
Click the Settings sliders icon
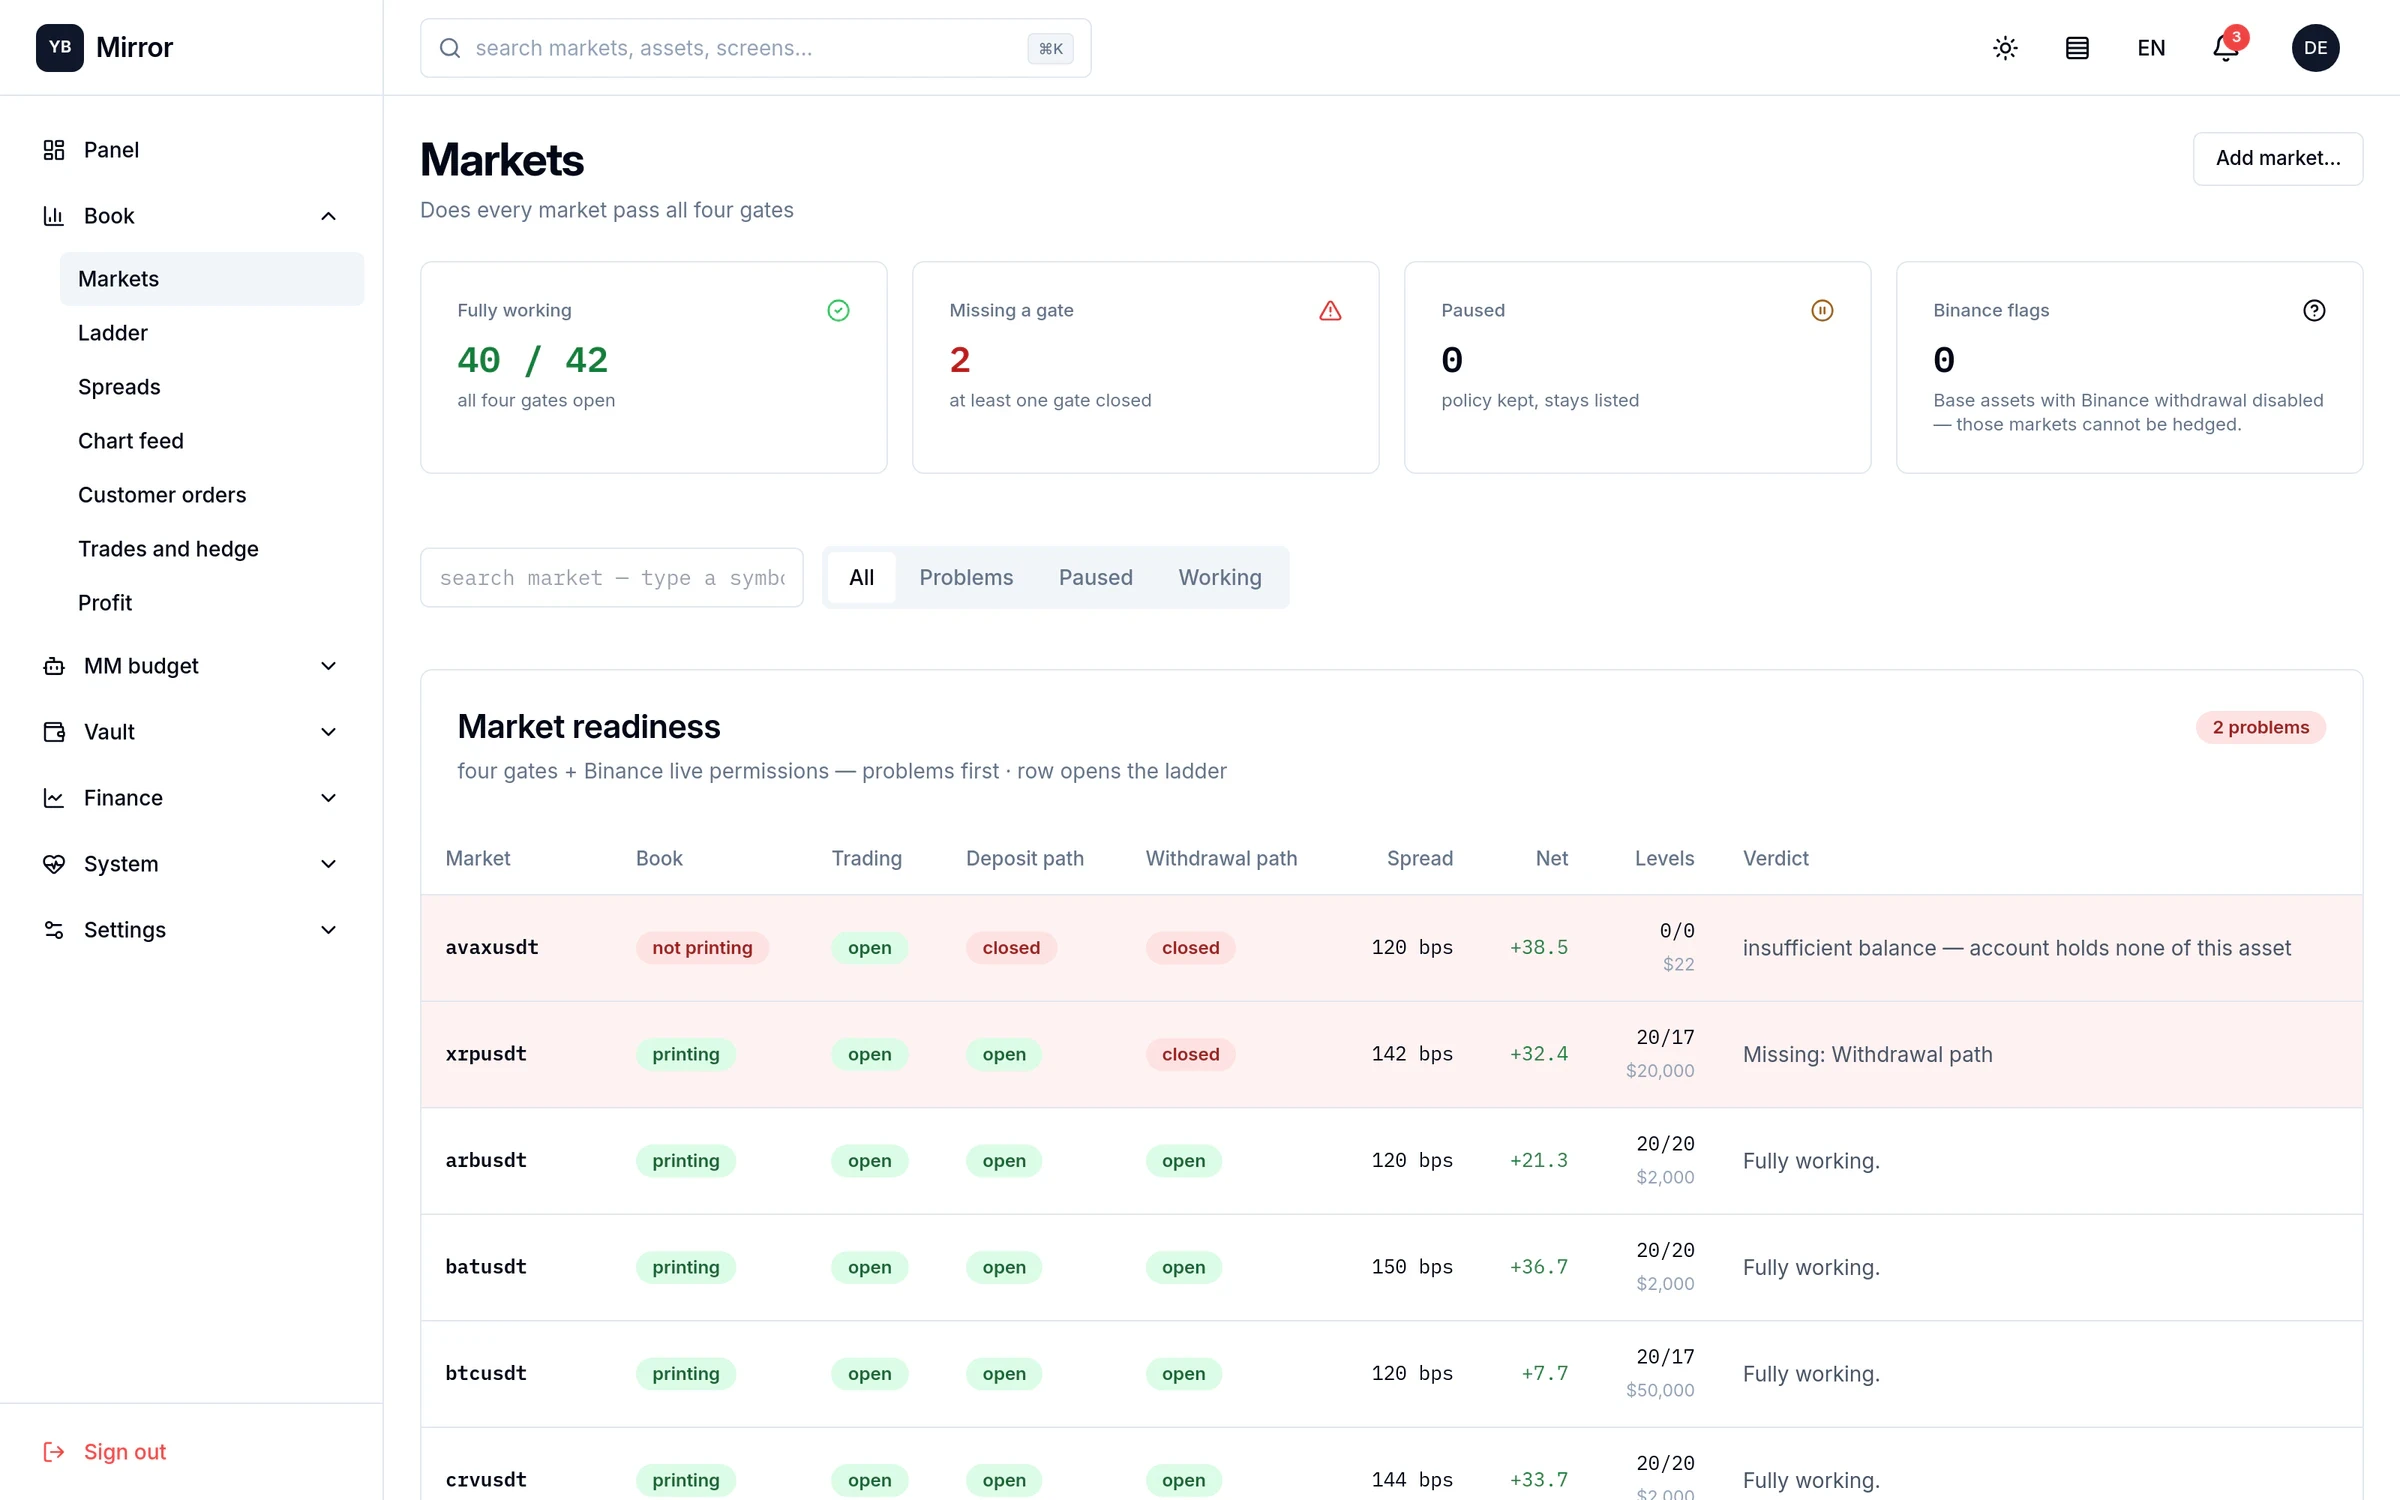pyautogui.click(x=54, y=930)
